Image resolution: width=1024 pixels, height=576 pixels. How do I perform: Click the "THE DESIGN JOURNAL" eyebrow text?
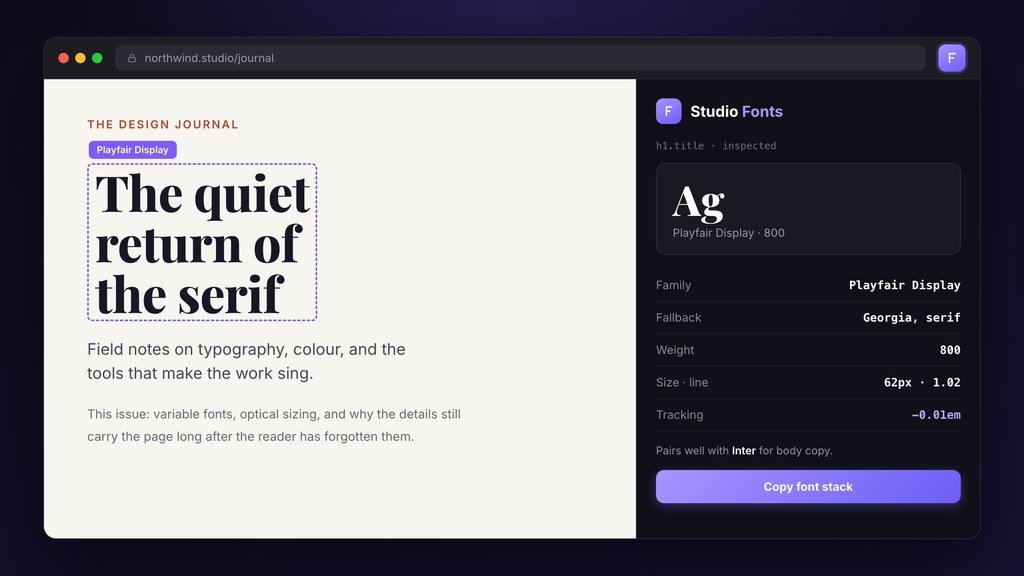(163, 124)
